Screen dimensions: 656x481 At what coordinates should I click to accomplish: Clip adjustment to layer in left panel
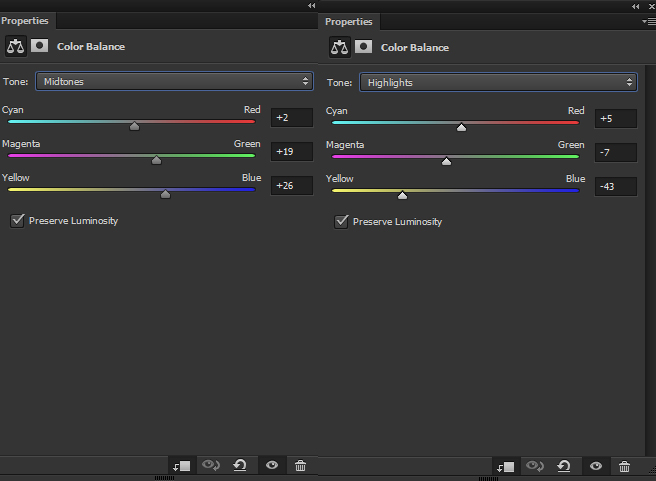(181, 465)
